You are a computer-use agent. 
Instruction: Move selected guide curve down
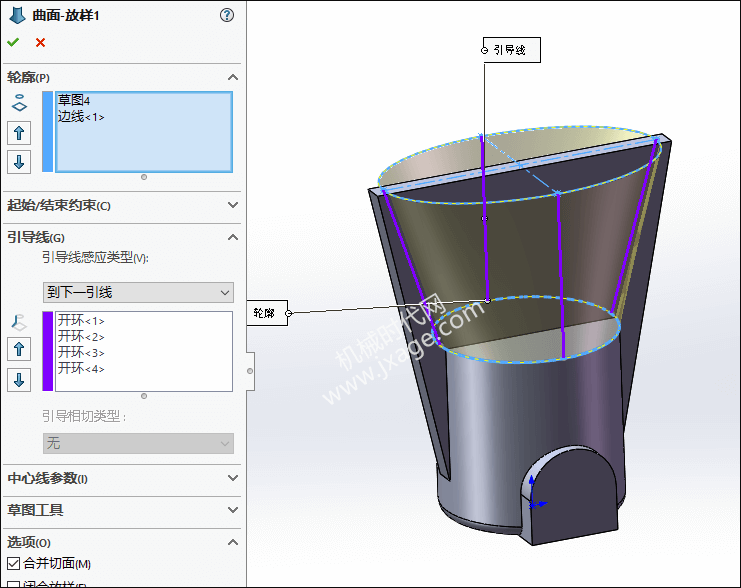[x=19, y=380]
